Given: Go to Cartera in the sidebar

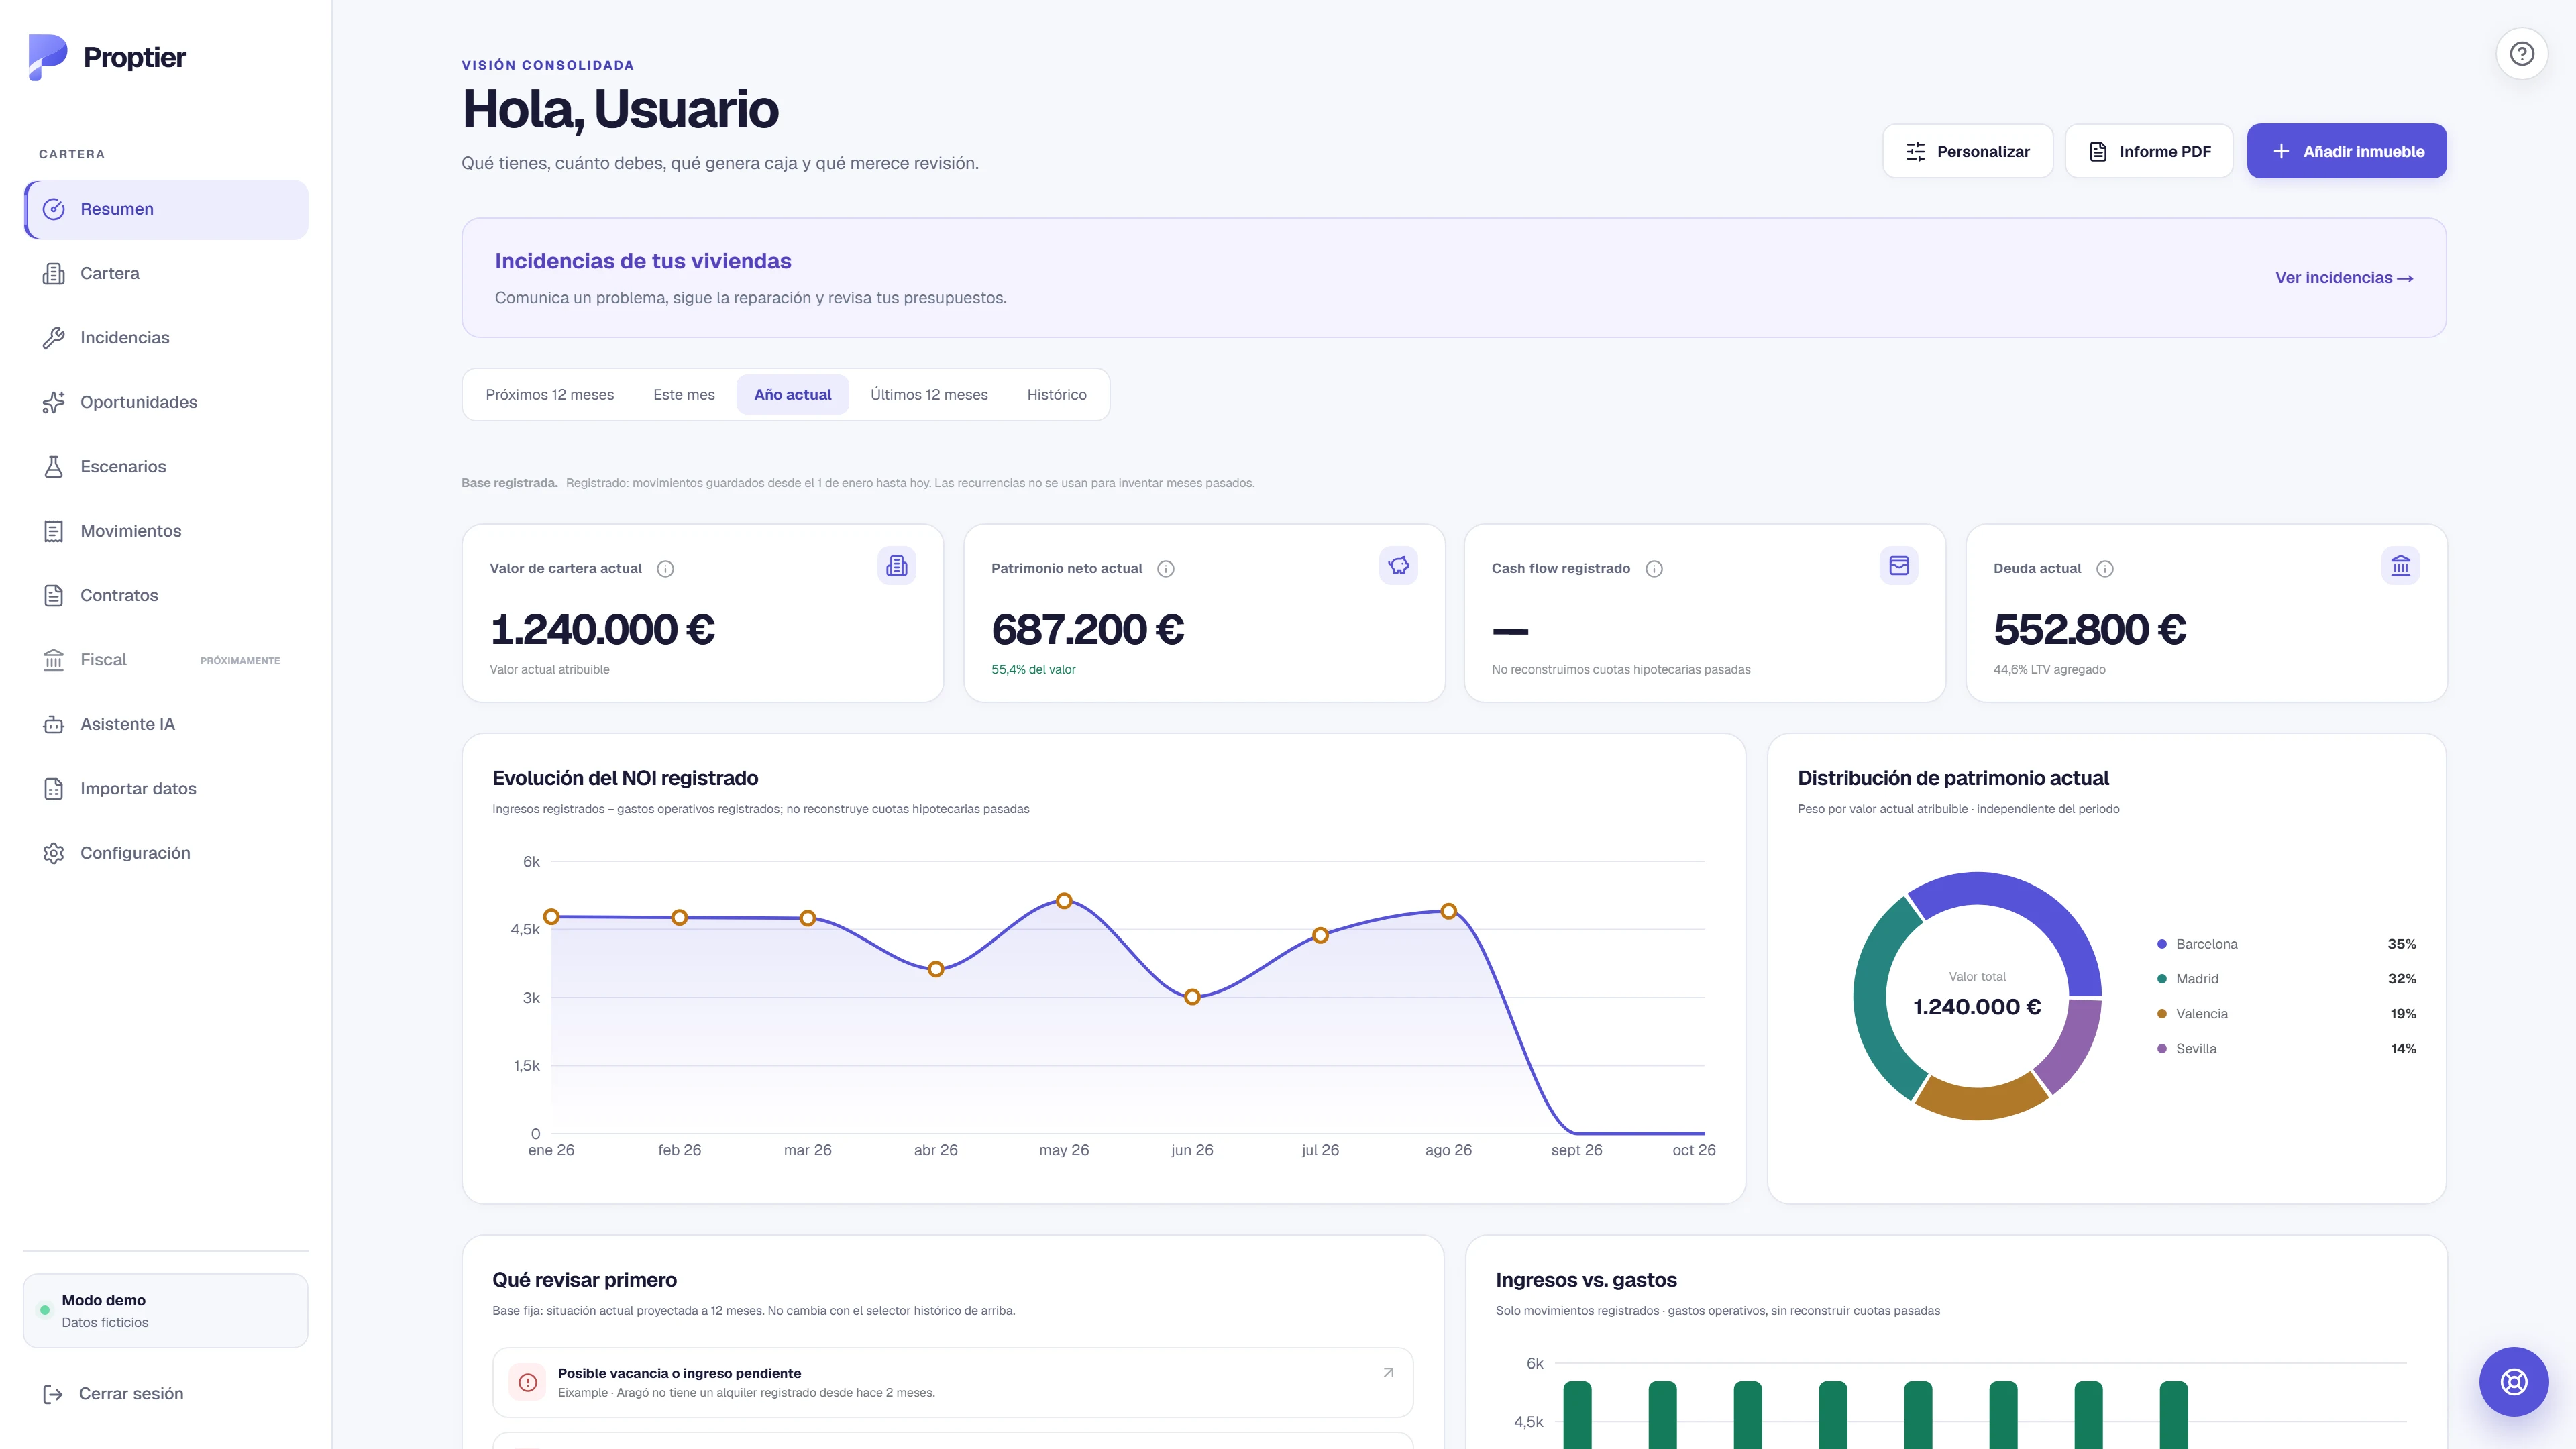Looking at the screenshot, I should (166, 273).
